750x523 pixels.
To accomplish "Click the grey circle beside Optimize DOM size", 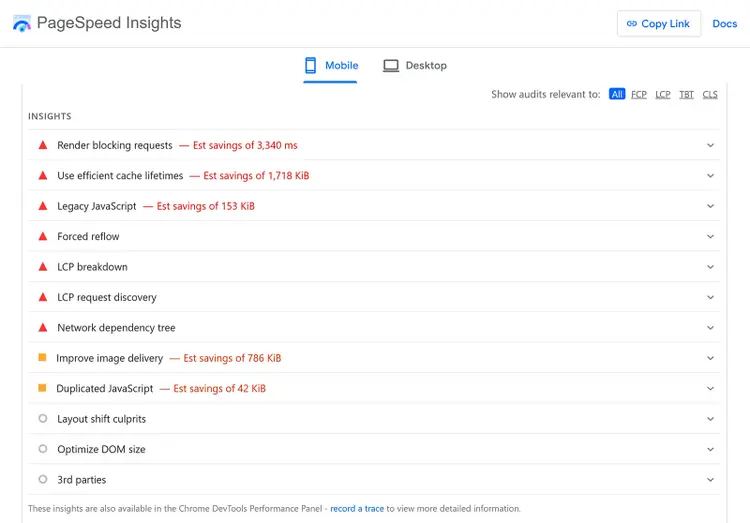I will (x=43, y=449).
